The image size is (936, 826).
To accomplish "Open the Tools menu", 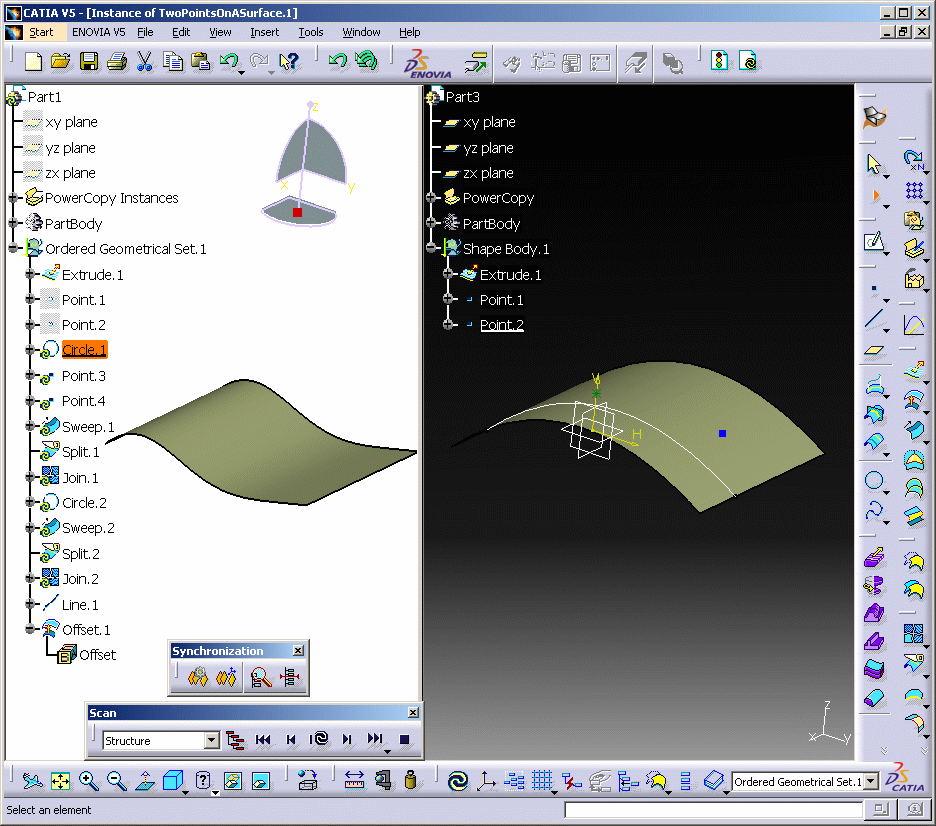I will coord(311,32).
